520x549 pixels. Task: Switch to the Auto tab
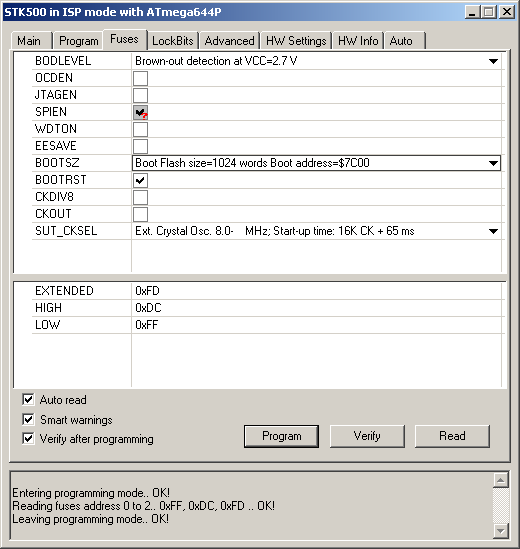(x=405, y=41)
